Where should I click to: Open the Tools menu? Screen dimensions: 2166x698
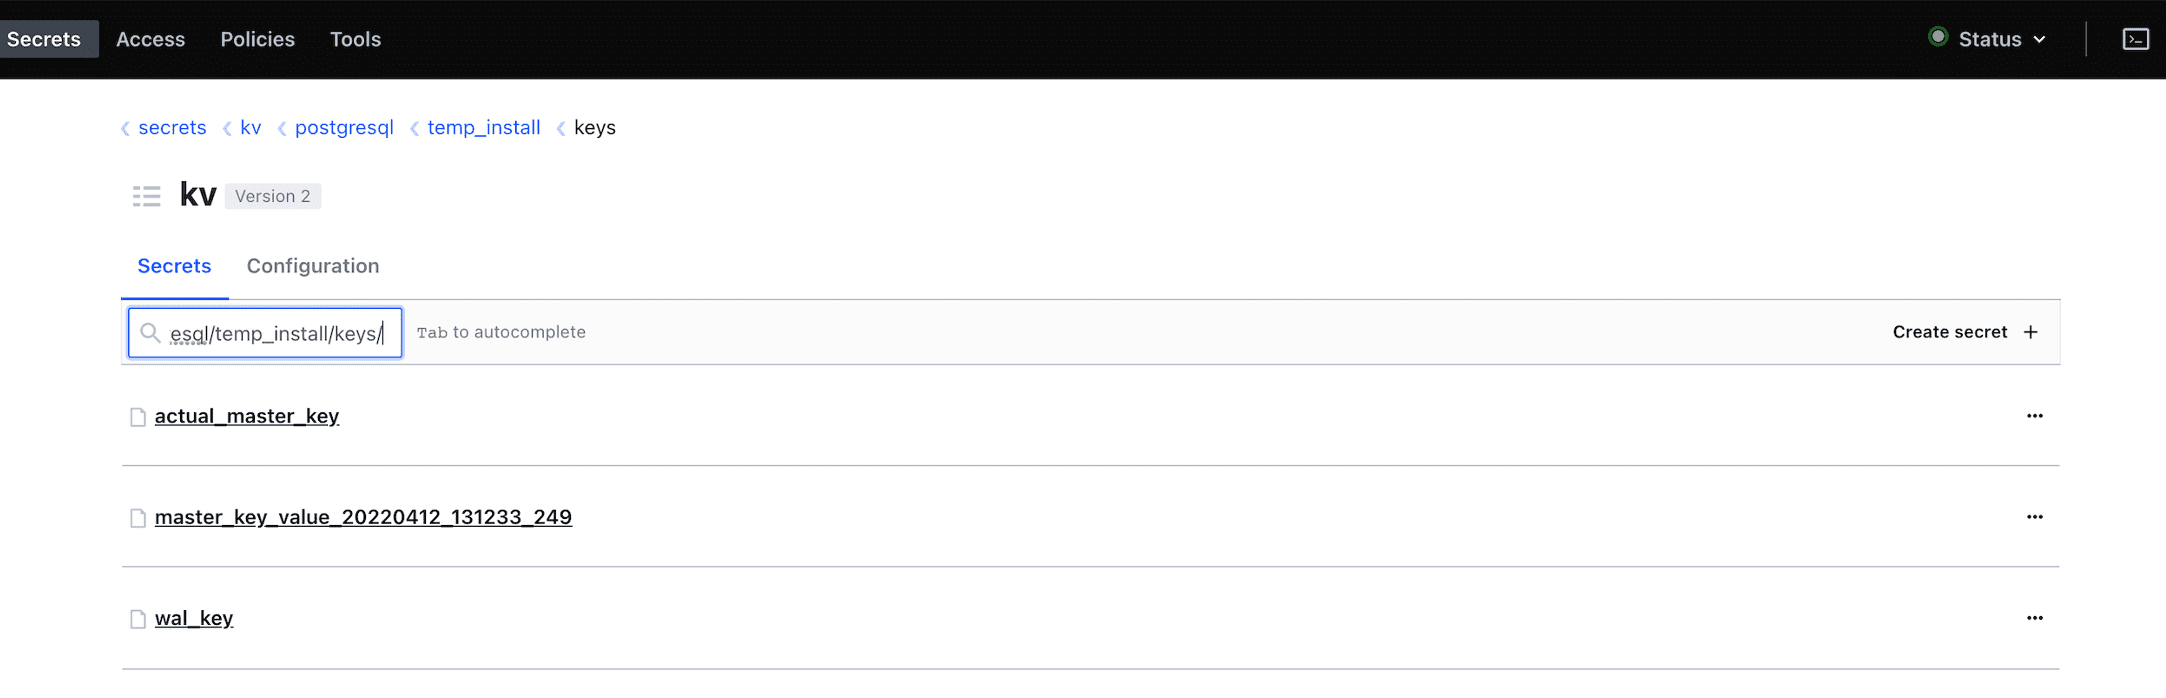coord(355,39)
